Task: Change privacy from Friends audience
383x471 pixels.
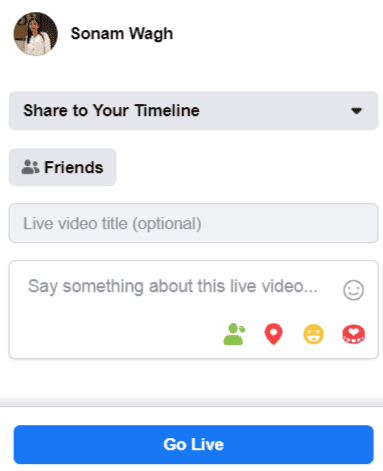Action: click(62, 167)
